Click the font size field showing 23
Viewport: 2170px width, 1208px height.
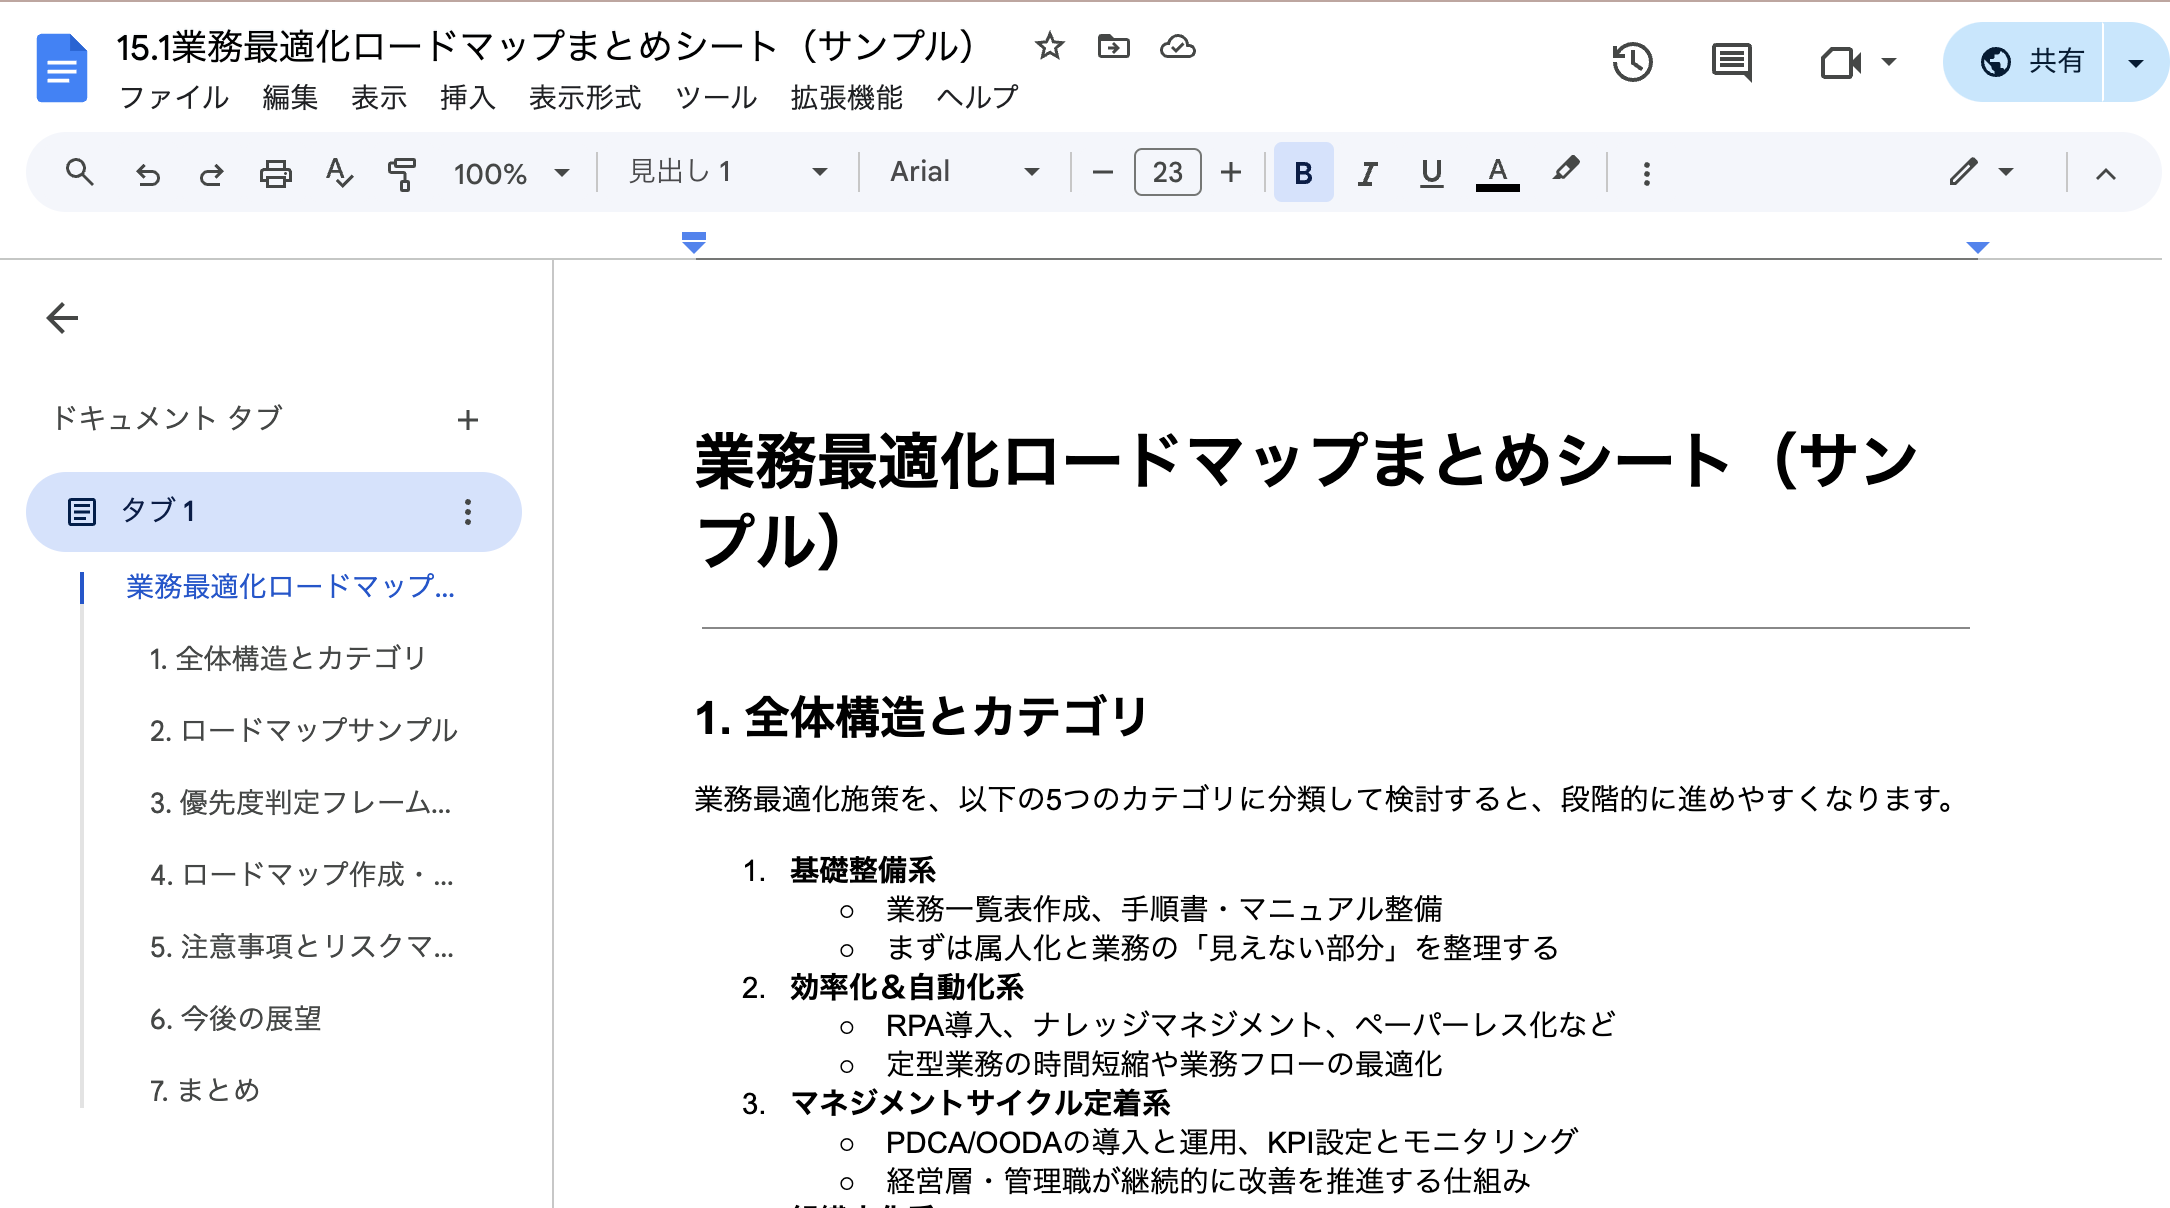(1166, 171)
